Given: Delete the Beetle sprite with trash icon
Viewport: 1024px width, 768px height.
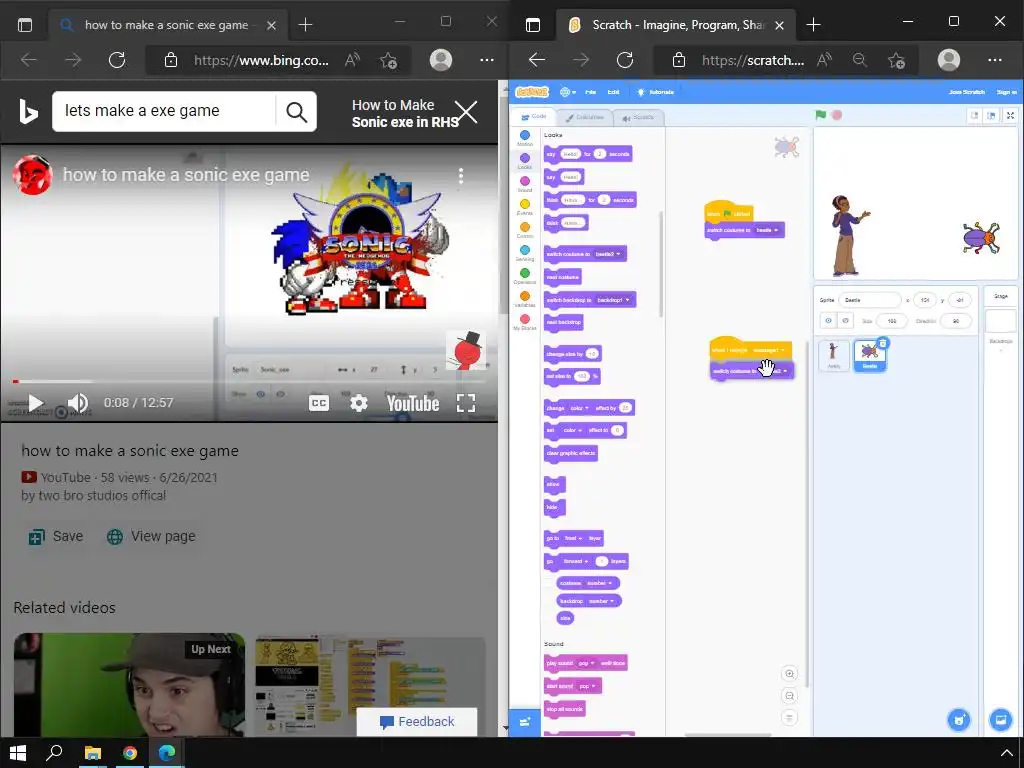Looking at the screenshot, I should click(882, 343).
